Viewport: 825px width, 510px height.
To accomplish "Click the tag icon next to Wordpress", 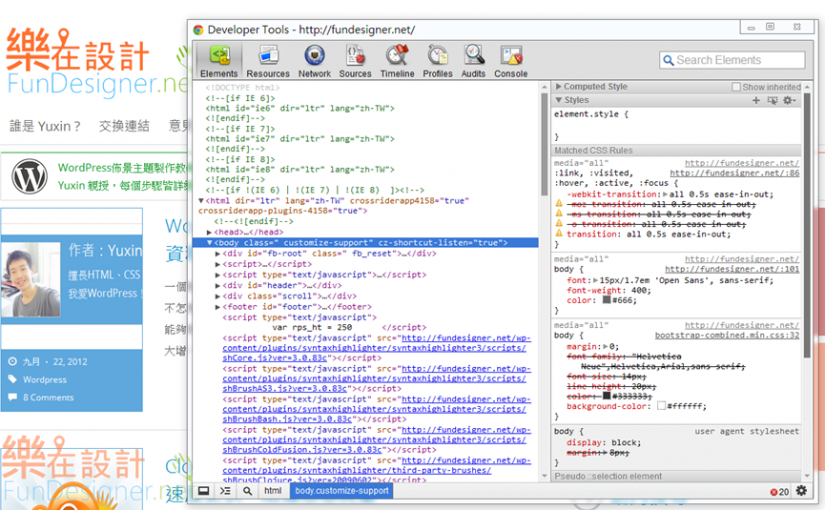I will tap(12, 379).
